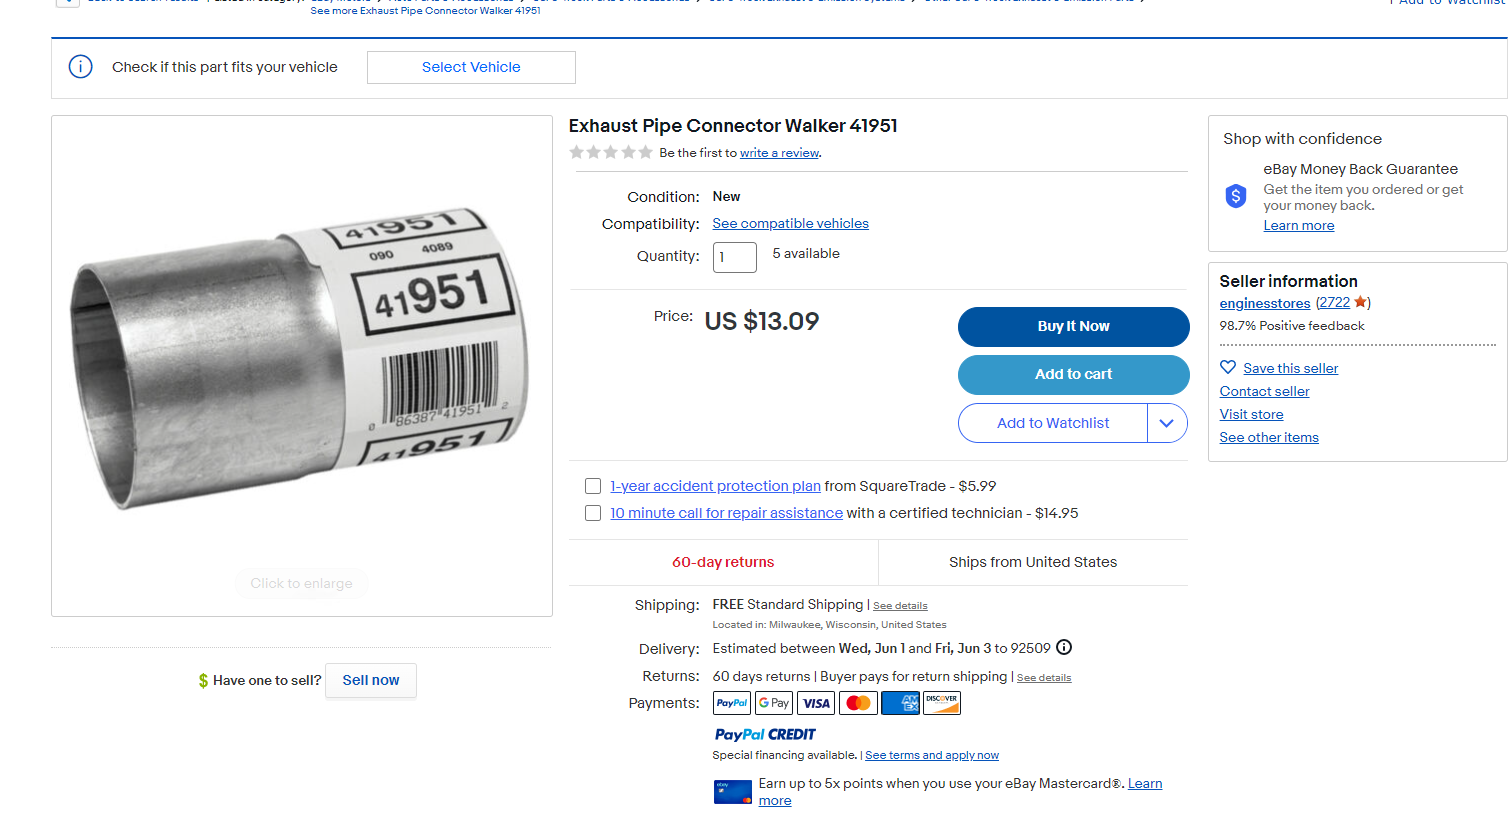Viewport: 1509px width, 833px height.
Task: Click the Money Back Guarantee shield icon
Action: coord(1236,195)
